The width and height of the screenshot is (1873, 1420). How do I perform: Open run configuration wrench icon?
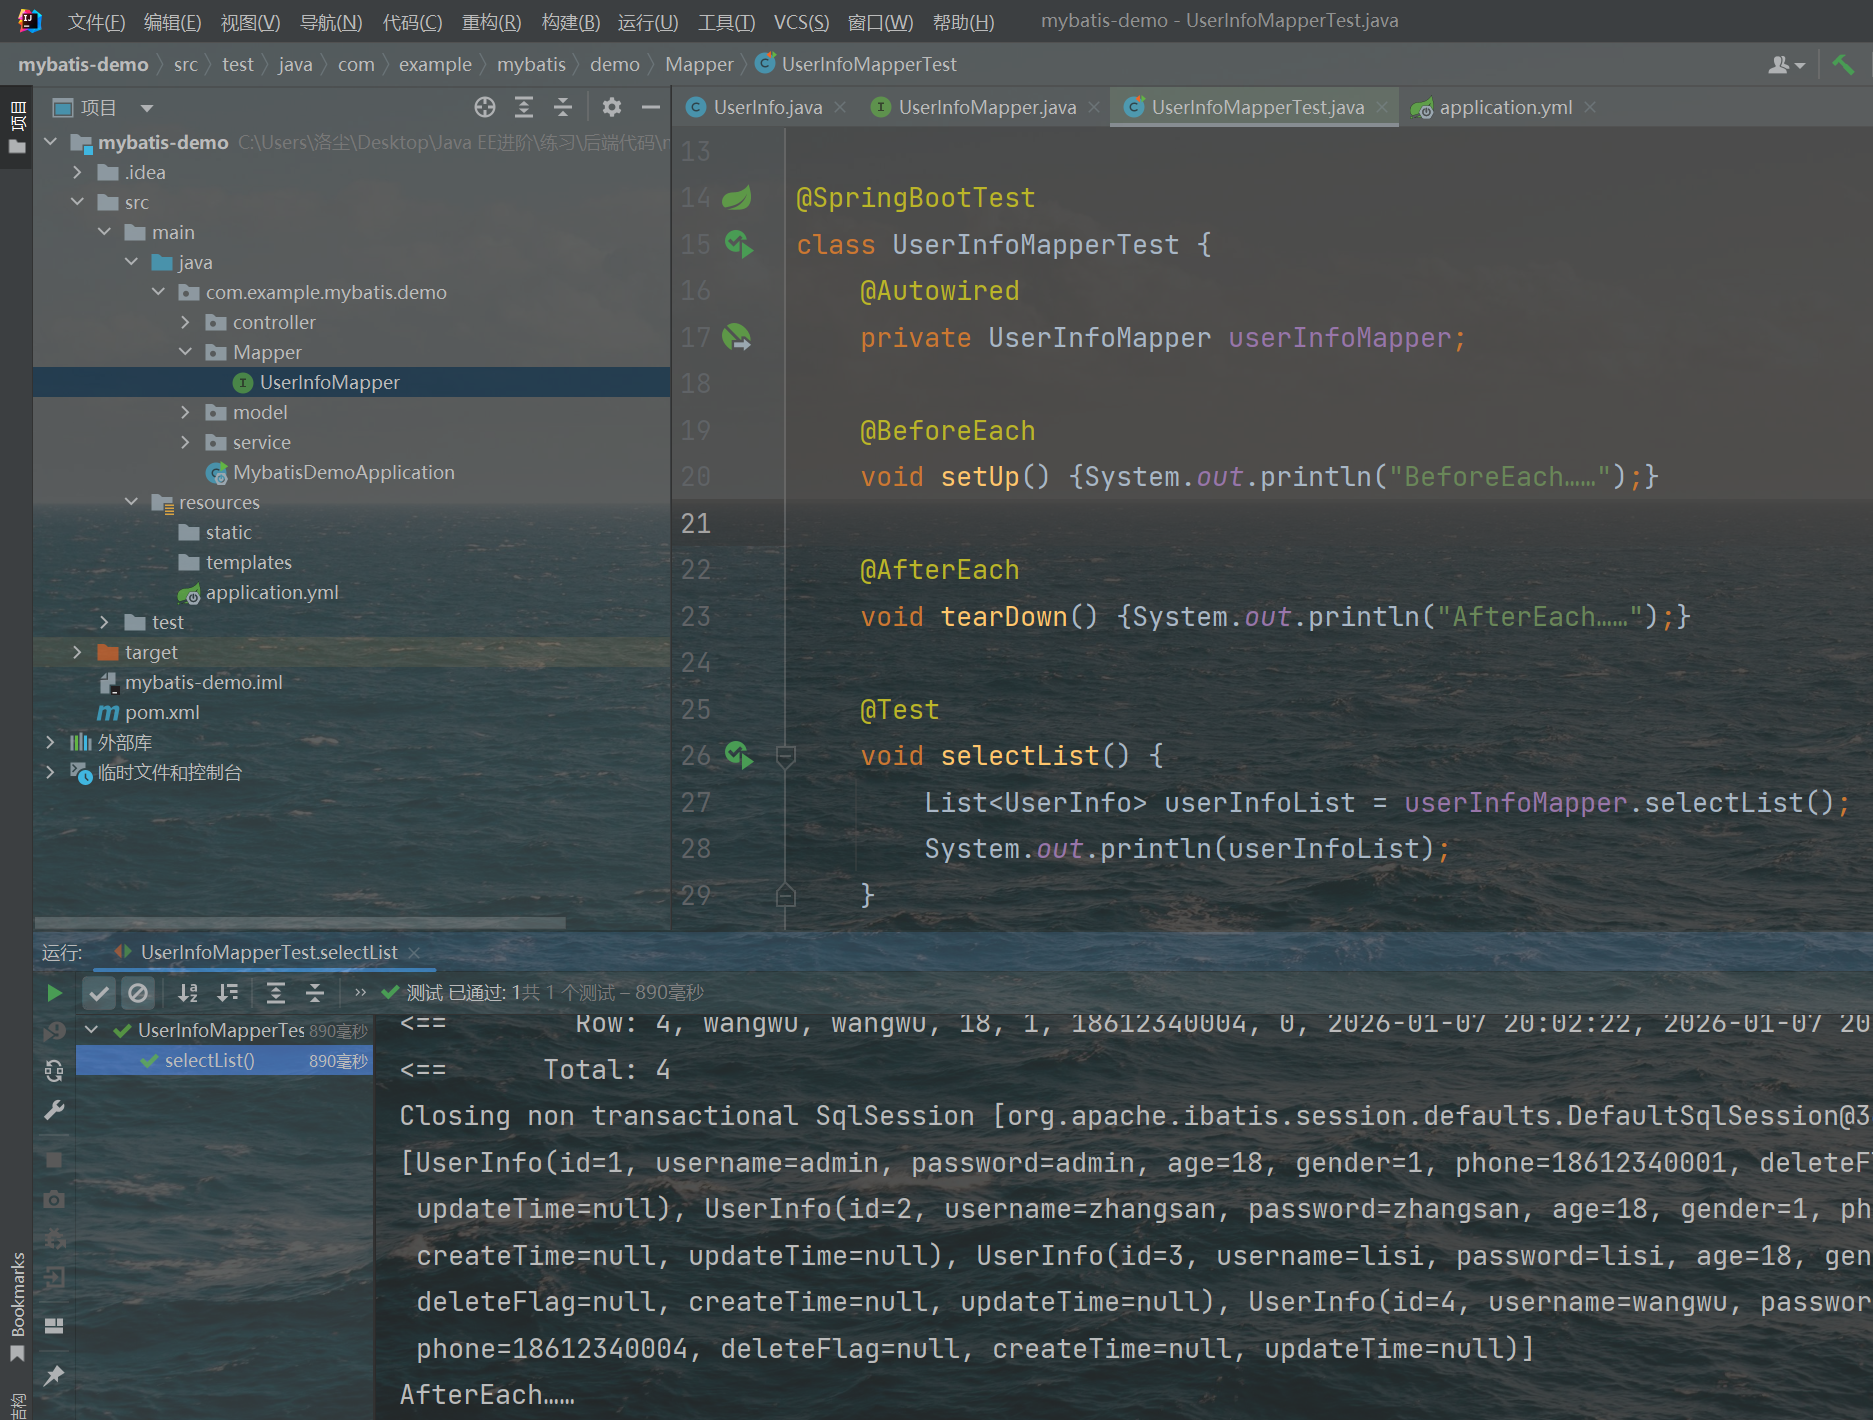[x=55, y=1110]
